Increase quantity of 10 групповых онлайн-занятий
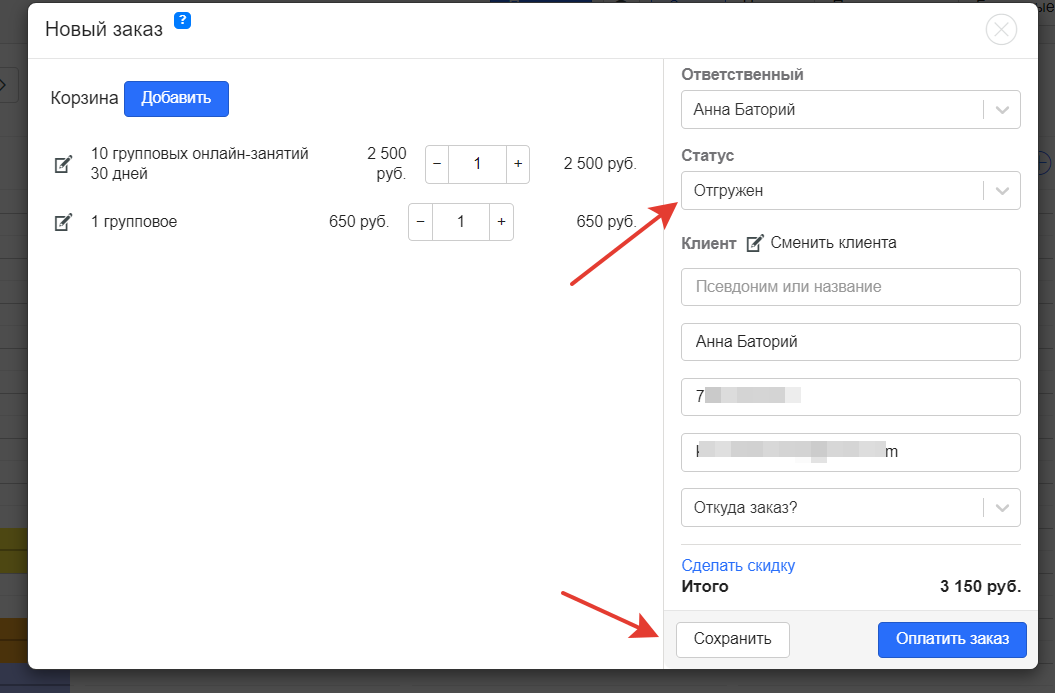 517,164
